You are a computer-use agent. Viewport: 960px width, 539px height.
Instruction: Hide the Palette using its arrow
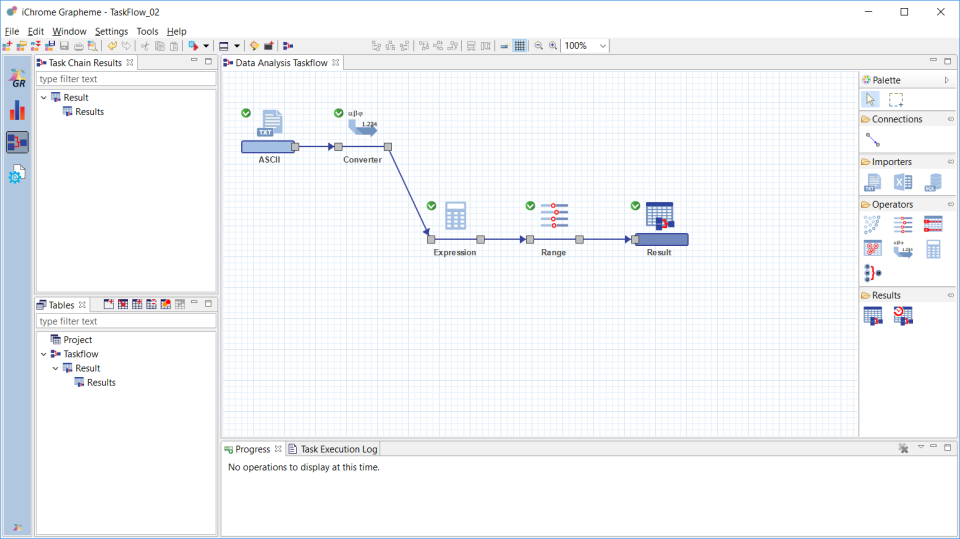coord(947,80)
